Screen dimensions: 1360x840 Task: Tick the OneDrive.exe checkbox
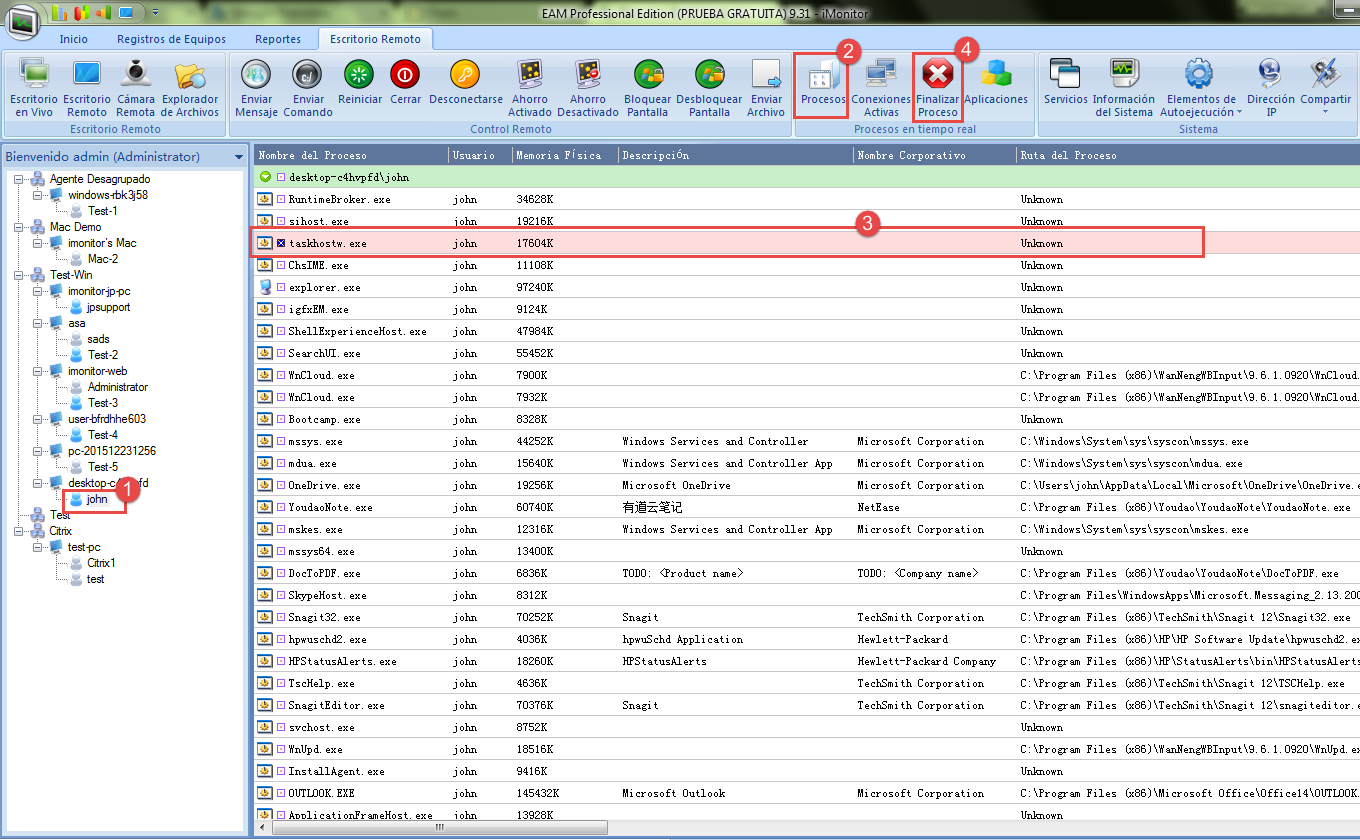pyautogui.click(x=282, y=485)
